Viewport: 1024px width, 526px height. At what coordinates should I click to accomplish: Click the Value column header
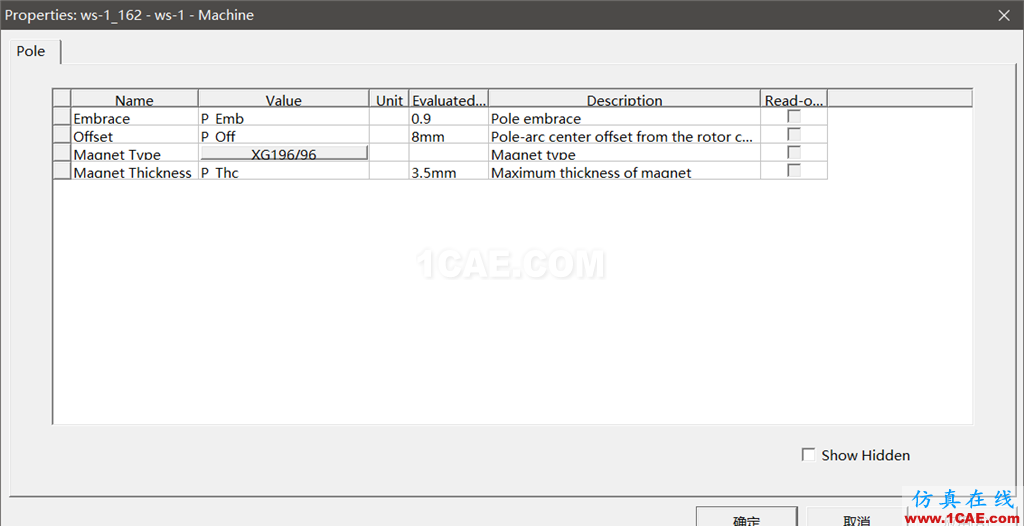pyautogui.click(x=283, y=99)
